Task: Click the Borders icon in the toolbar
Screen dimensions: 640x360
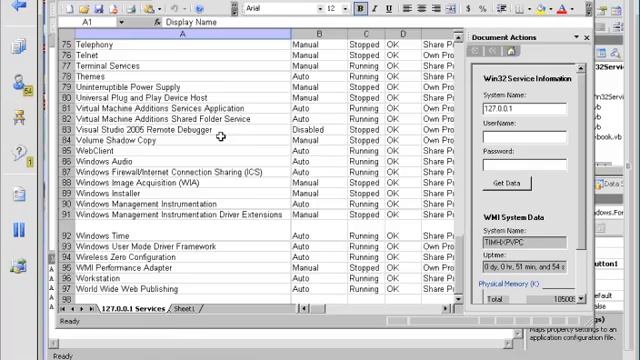Action: click(519, 9)
